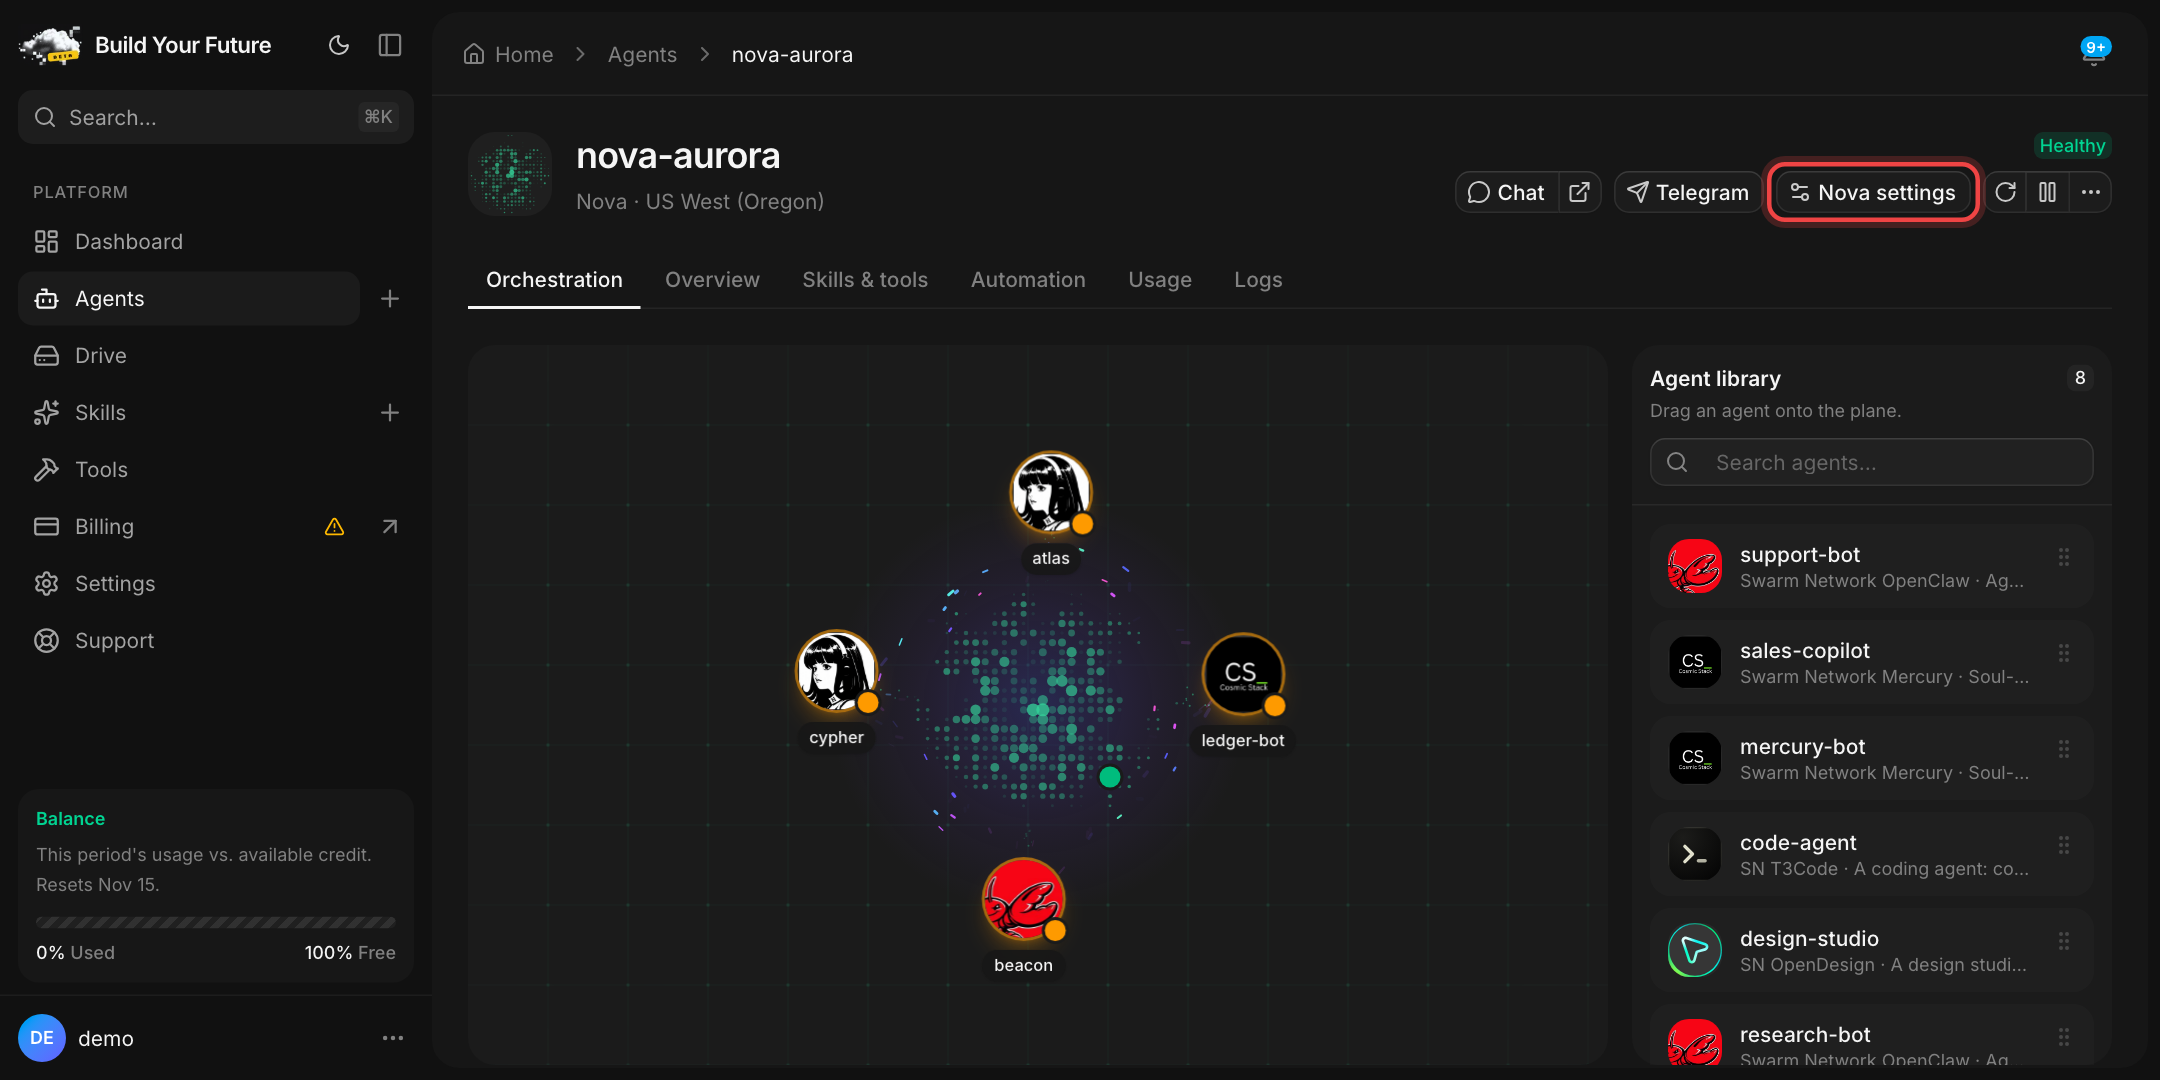Select the beacon agent node
This screenshot has width=2160, height=1080.
[x=1024, y=900]
